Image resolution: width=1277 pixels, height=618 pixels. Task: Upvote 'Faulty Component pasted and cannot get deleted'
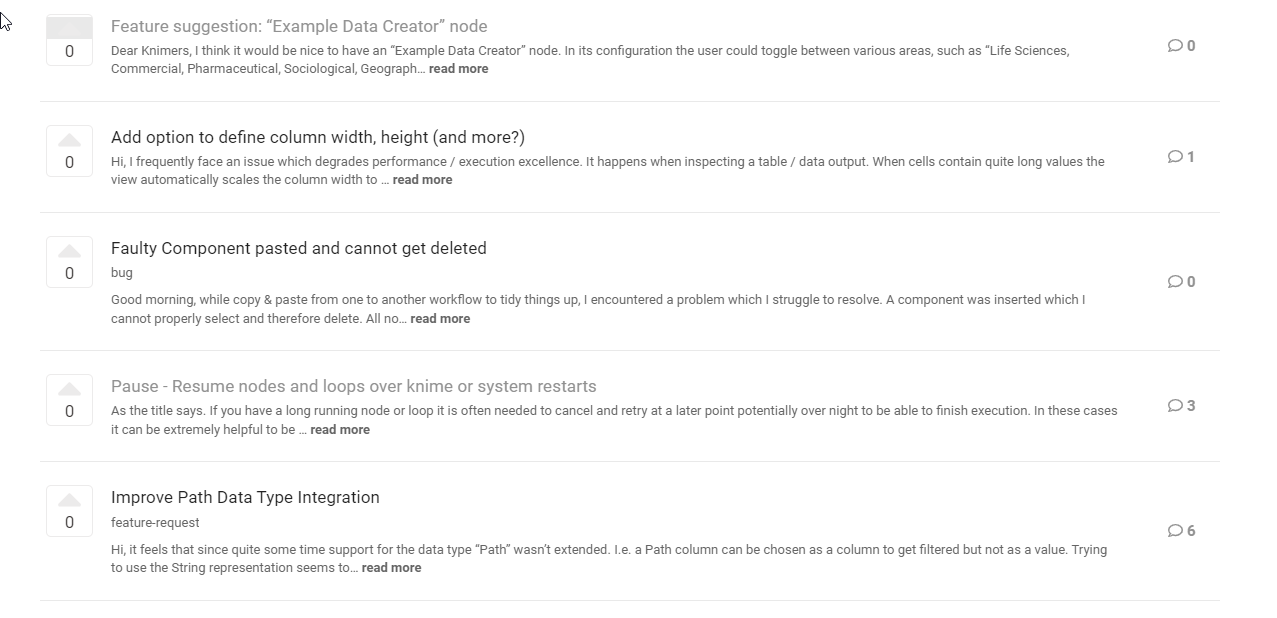(x=69, y=251)
